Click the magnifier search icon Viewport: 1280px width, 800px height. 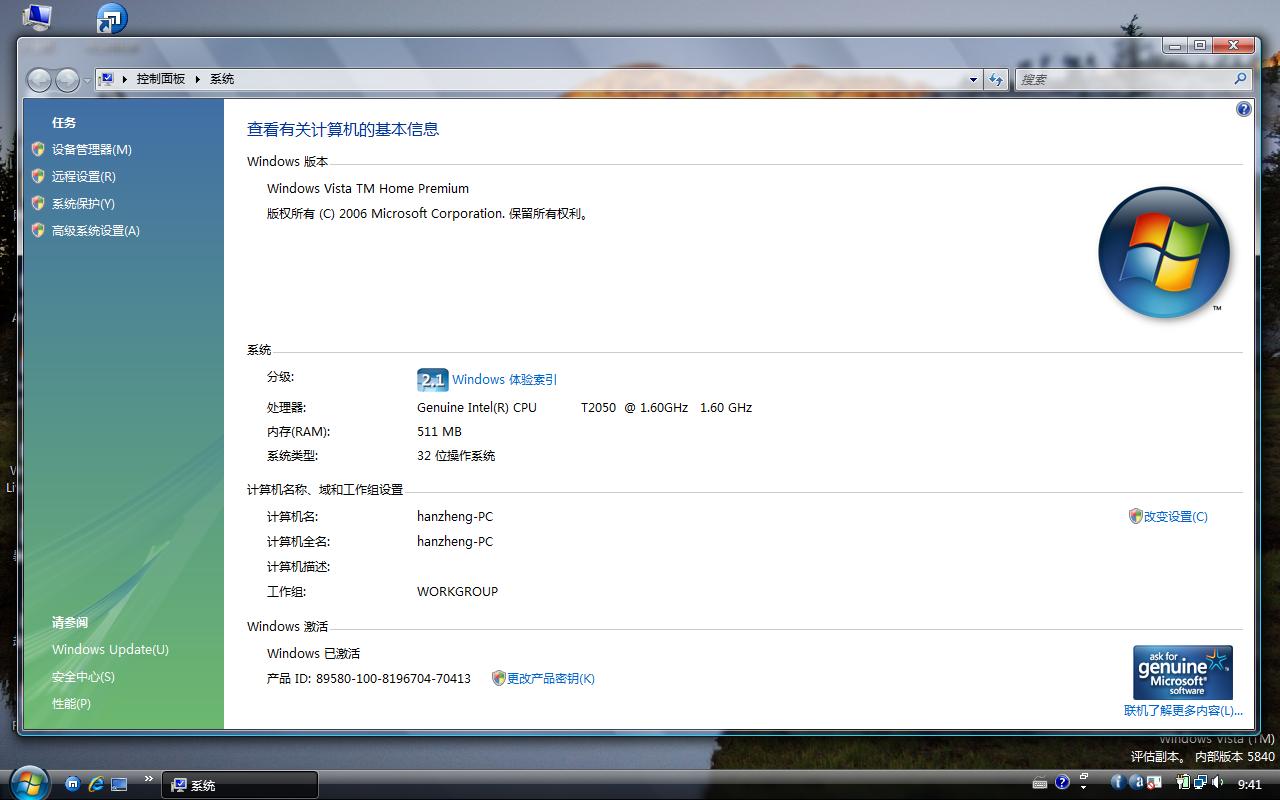1241,79
